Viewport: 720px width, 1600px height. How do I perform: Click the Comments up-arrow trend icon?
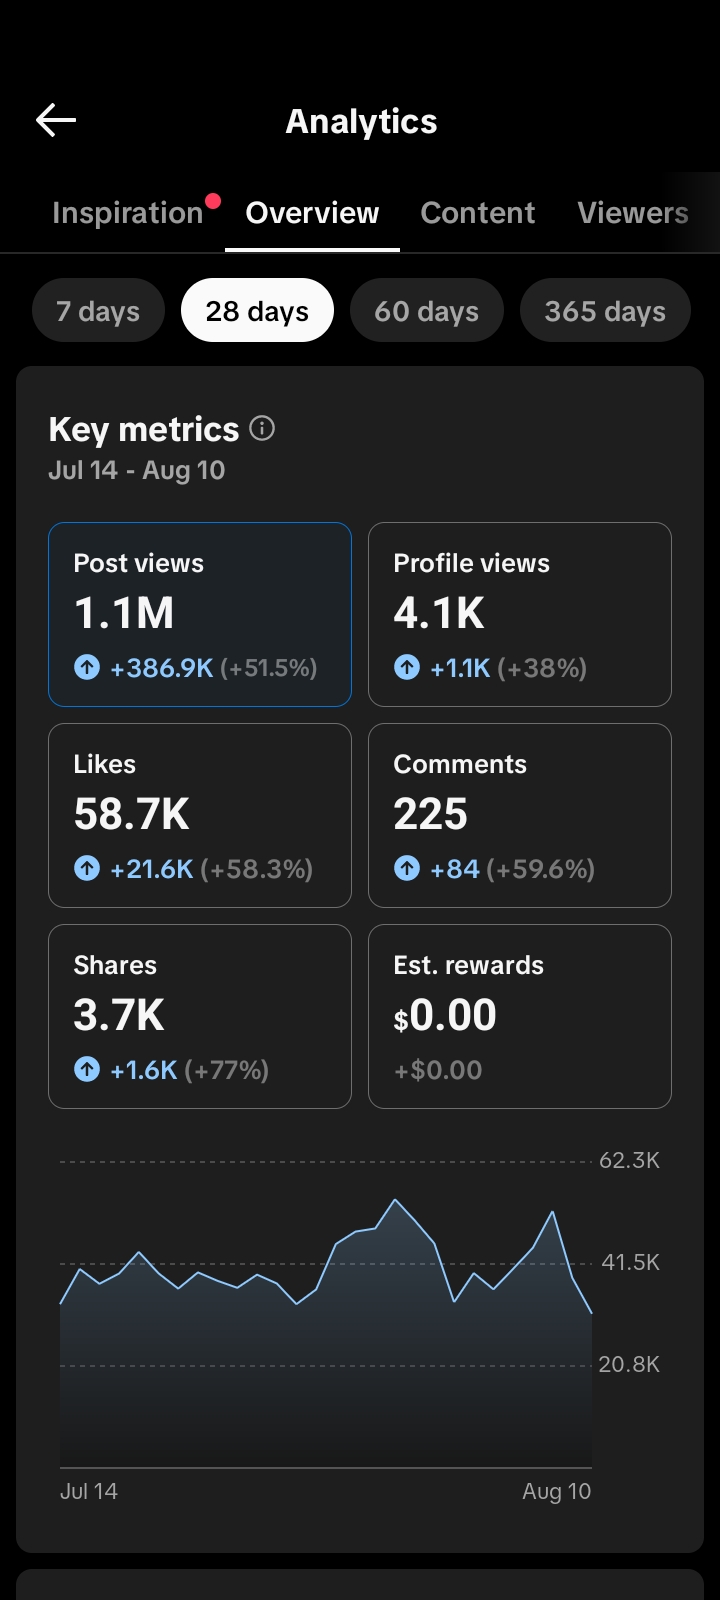[x=407, y=868]
